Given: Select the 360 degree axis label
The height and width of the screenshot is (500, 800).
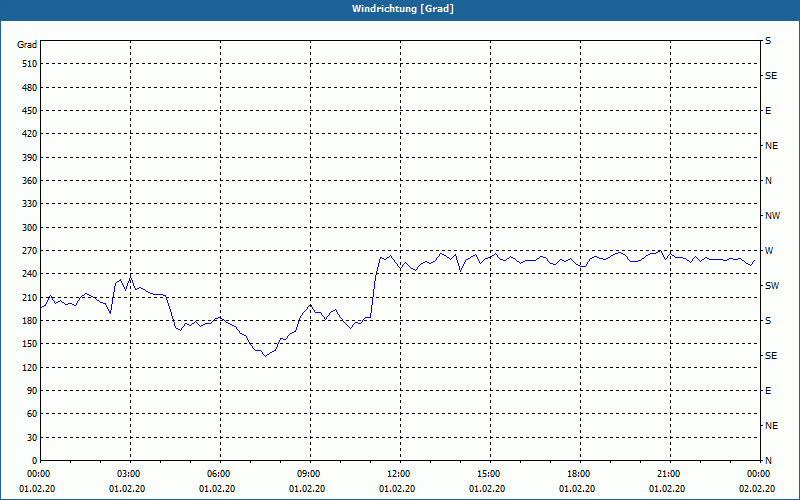Looking at the screenshot, I should pos(29,181).
